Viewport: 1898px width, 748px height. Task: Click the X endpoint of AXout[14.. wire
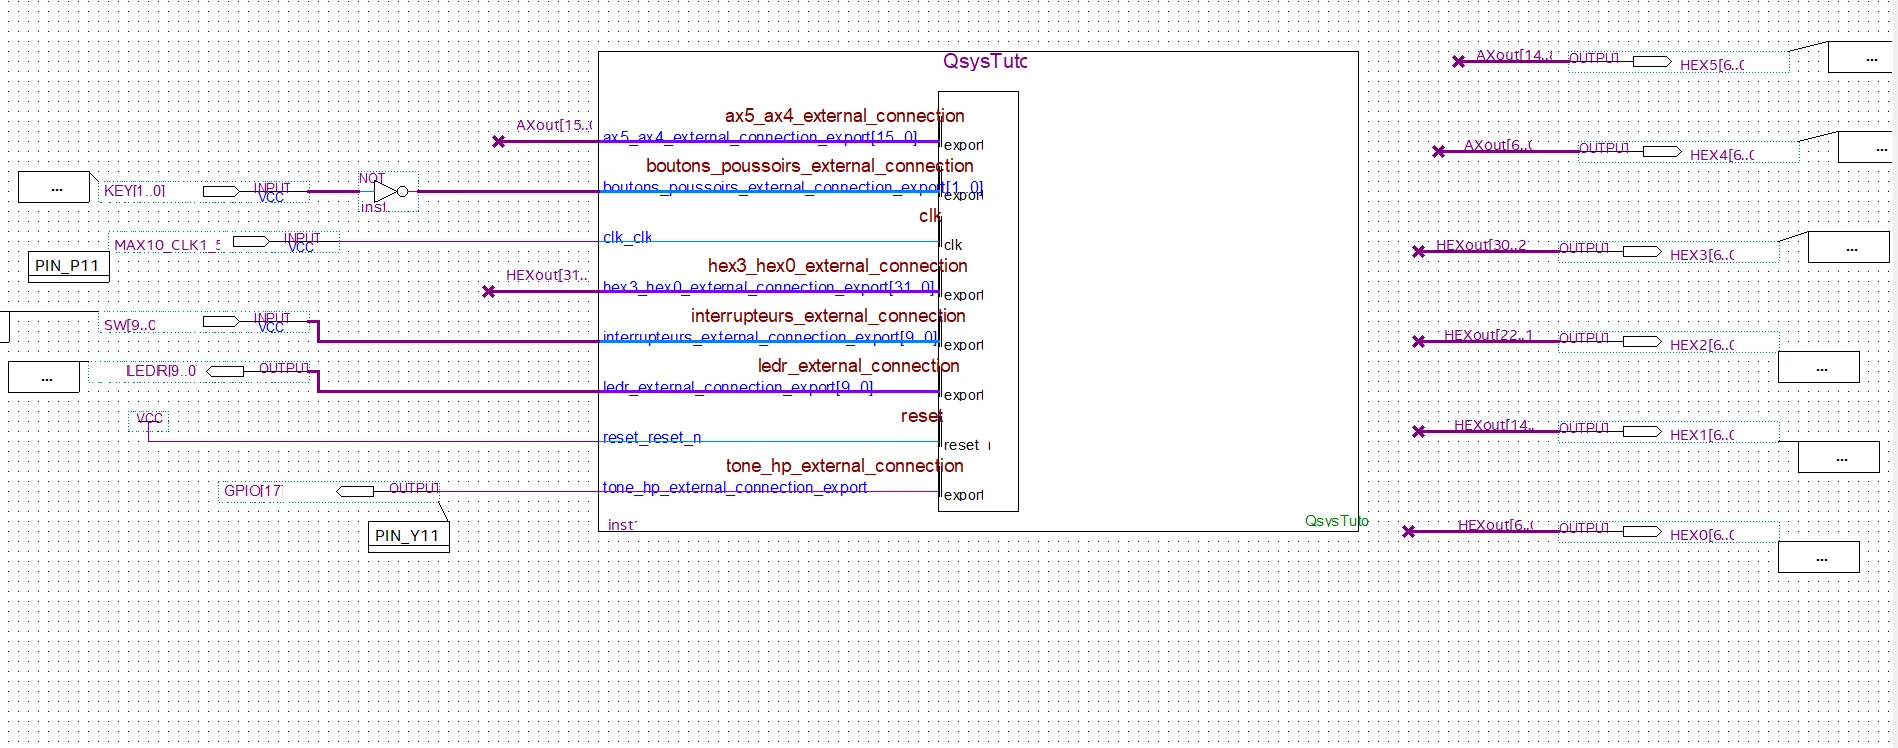pos(1459,61)
